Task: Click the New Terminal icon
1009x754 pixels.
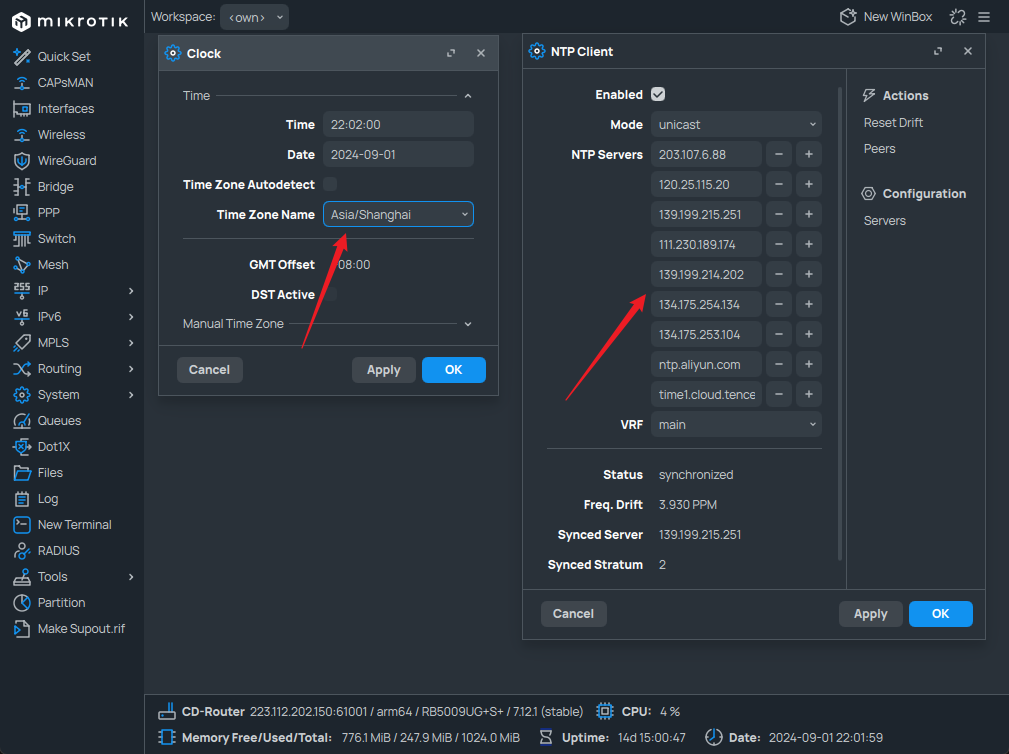Action: click(x=22, y=525)
